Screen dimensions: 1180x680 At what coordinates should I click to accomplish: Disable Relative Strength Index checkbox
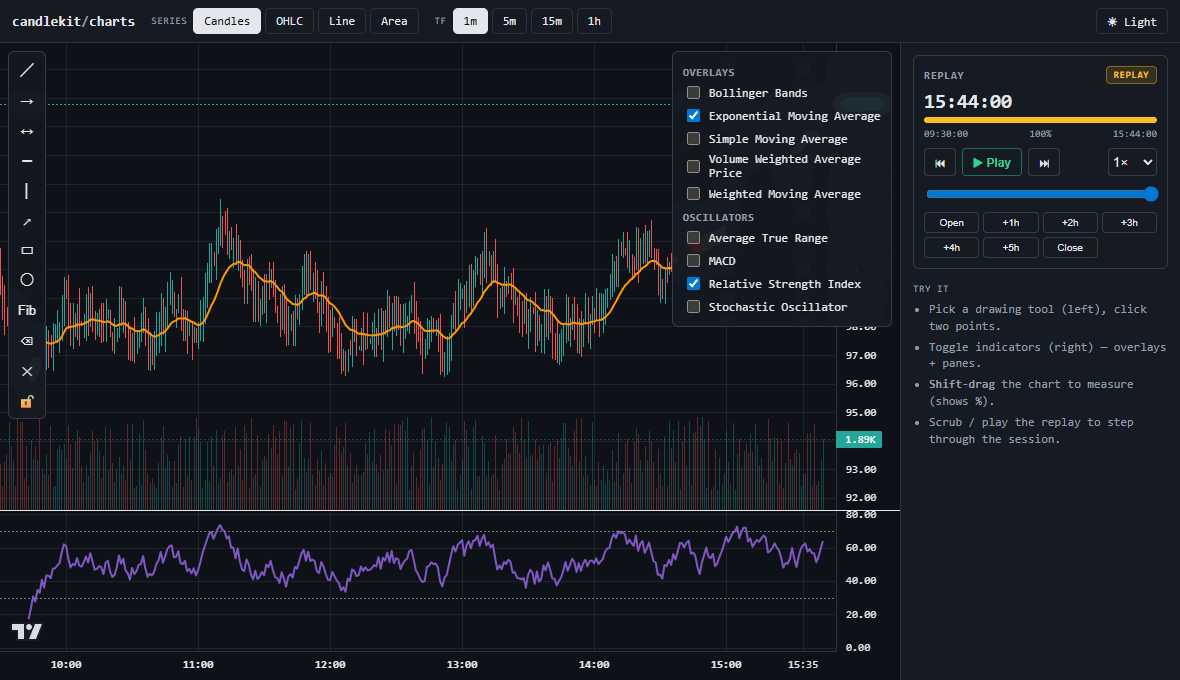[x=693, y=284]
